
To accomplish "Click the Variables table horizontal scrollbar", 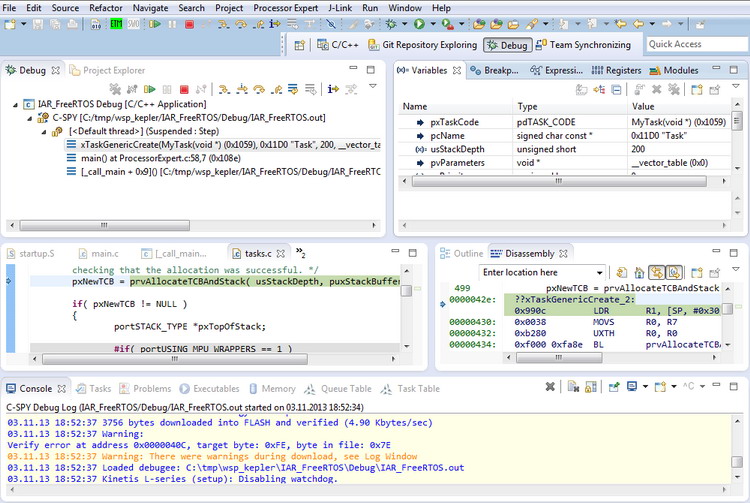I will 559,181.
